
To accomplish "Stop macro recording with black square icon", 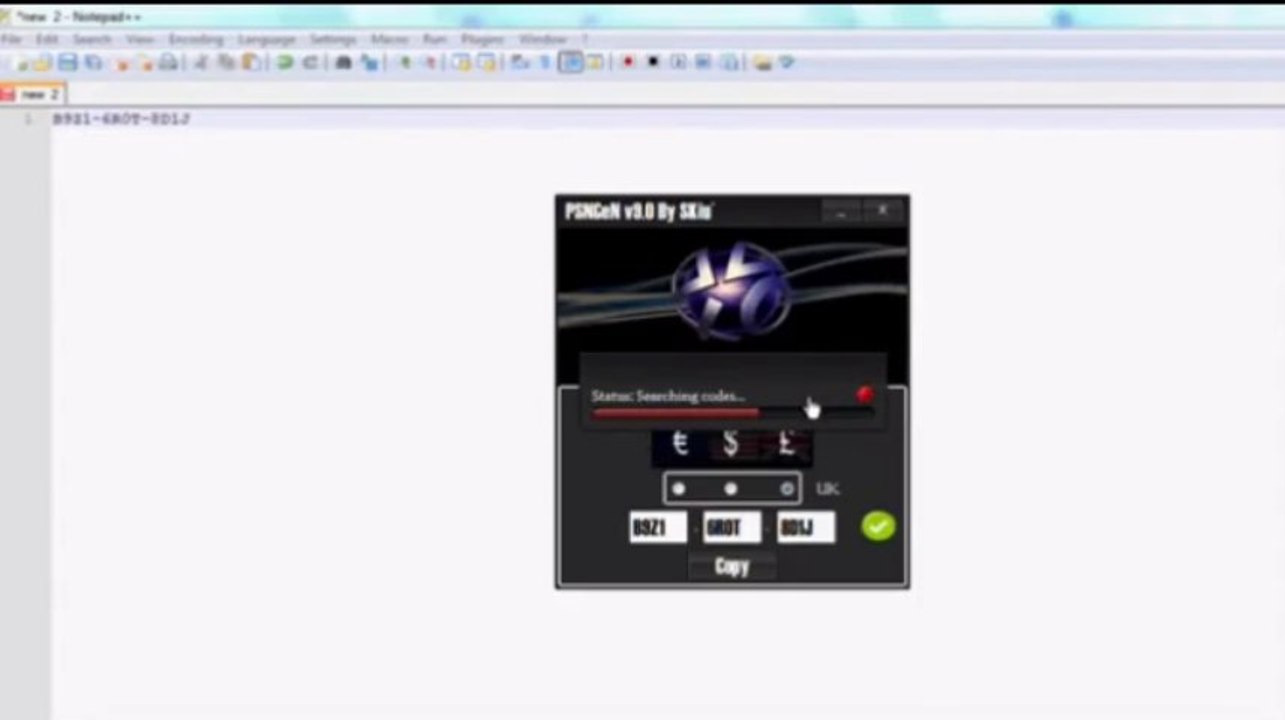I will 653,62.
